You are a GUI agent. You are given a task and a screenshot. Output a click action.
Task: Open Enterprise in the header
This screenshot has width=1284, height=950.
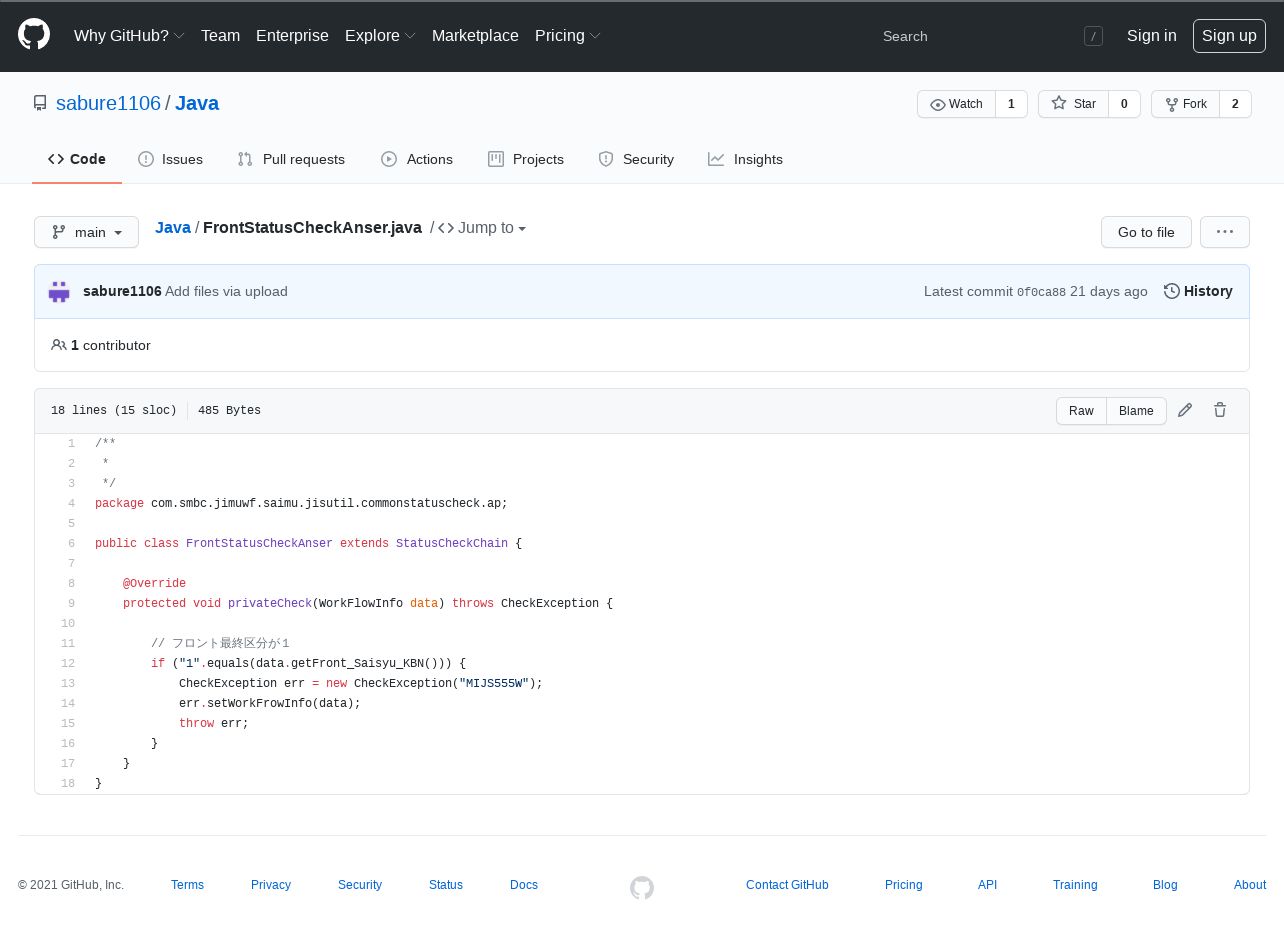(x=292, y=35)
